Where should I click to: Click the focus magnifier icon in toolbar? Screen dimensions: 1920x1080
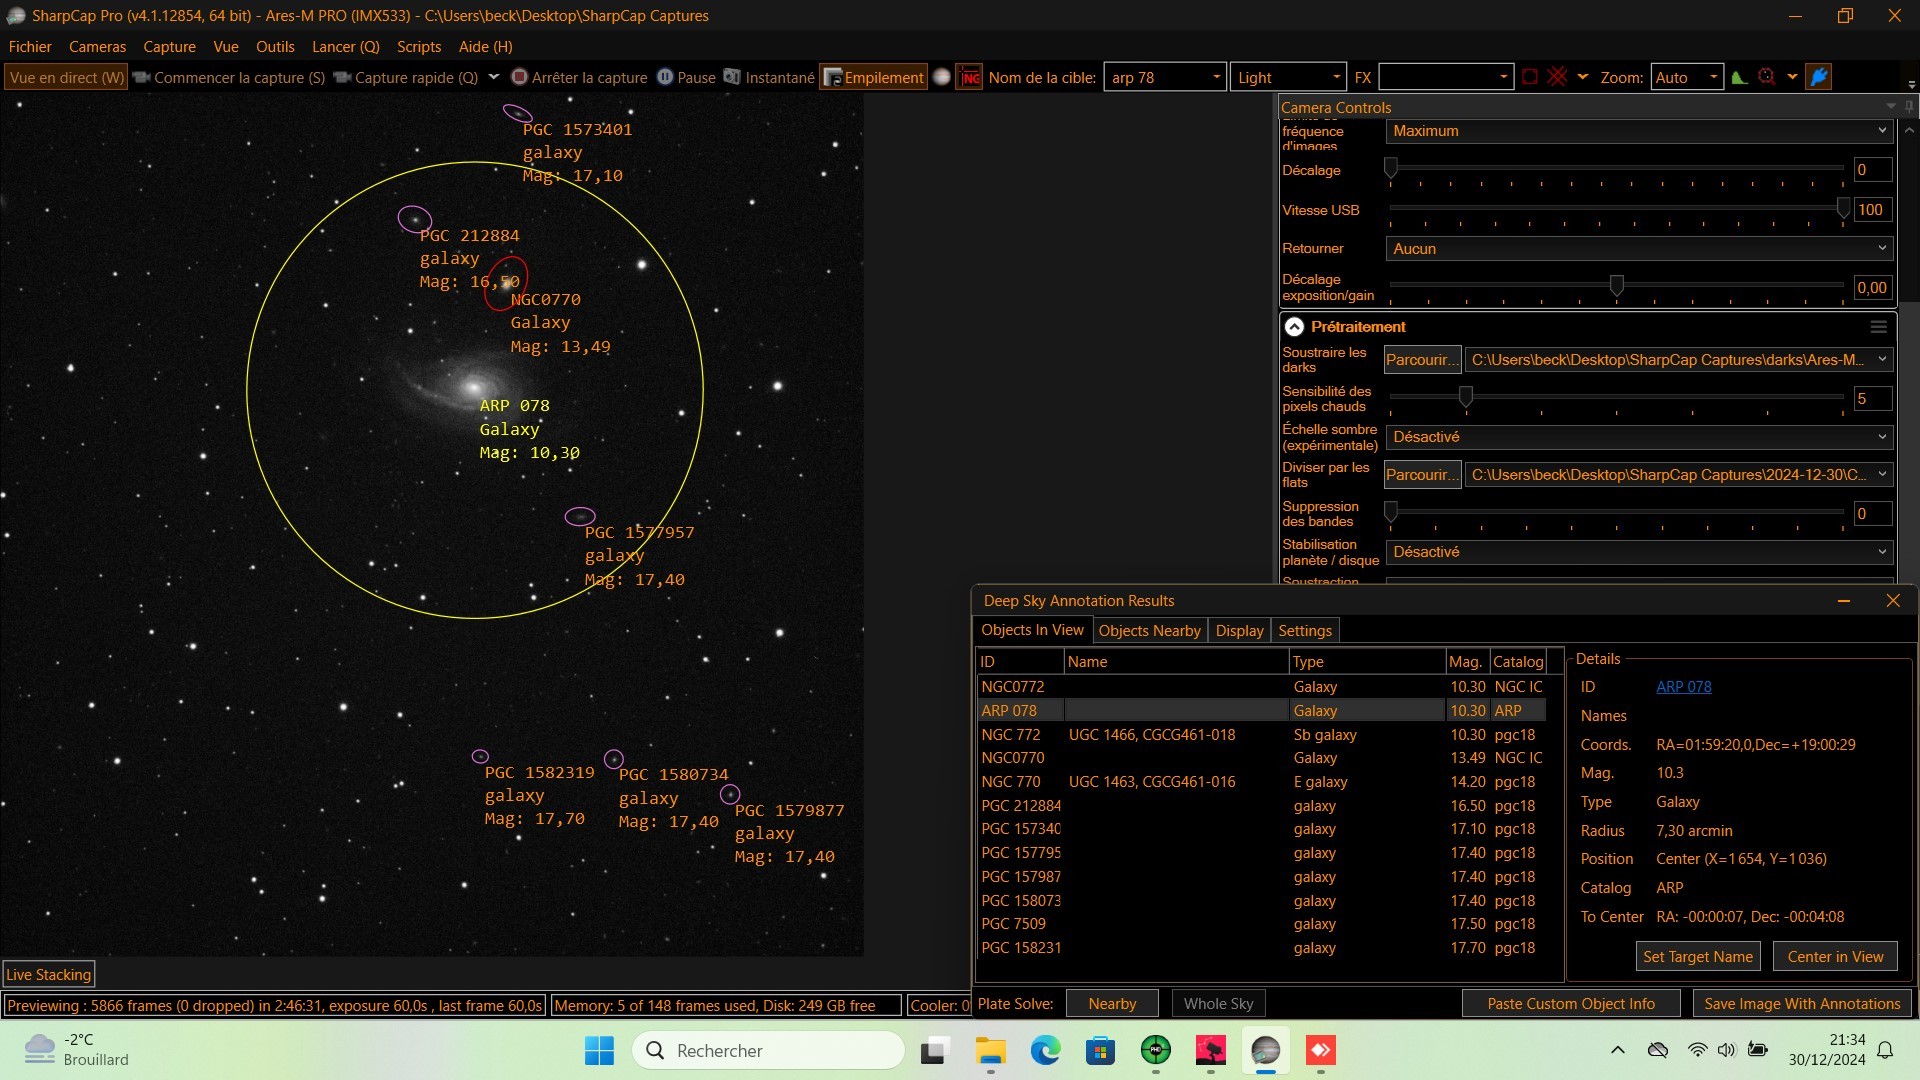[1767, 77]
